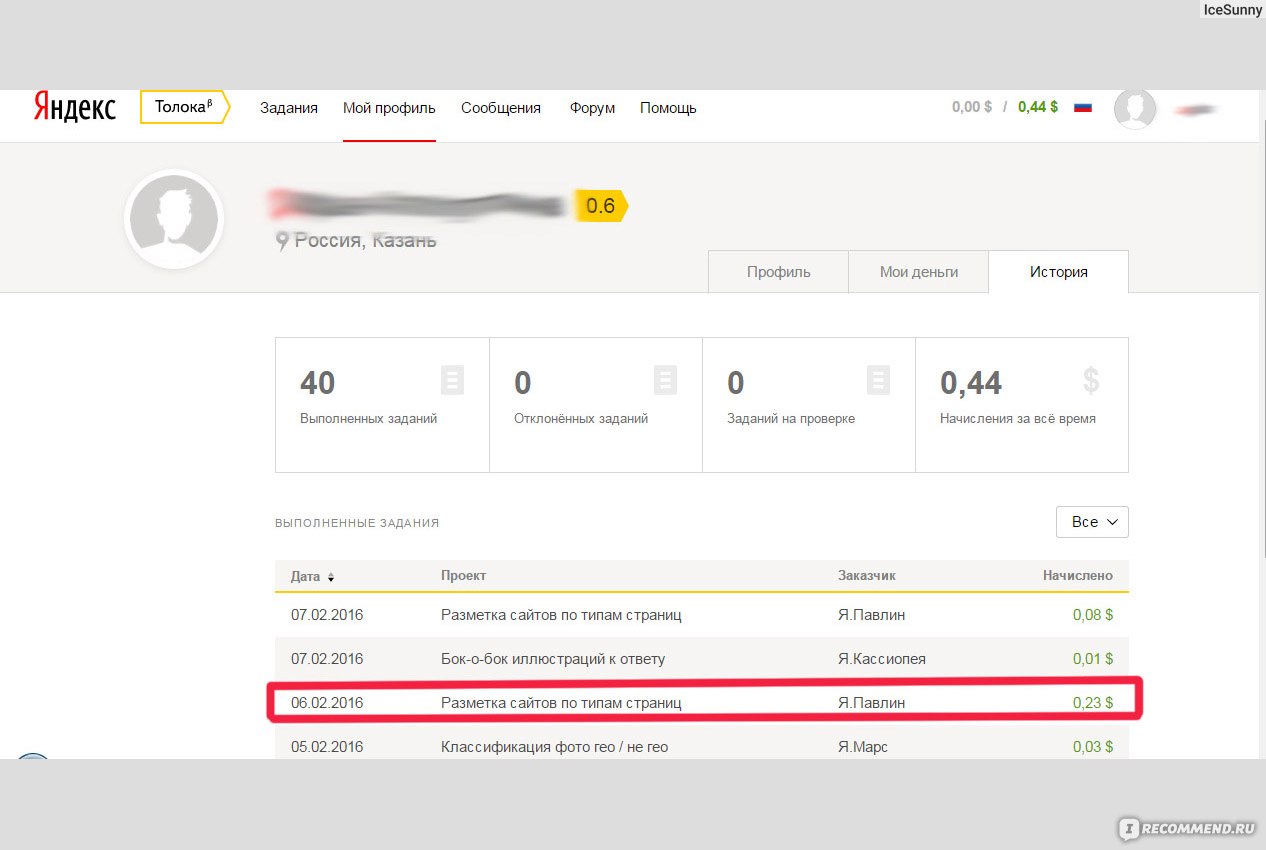Click the green 0,44 $ balance in header
1266x850 pixels.
click(1038, 107)
